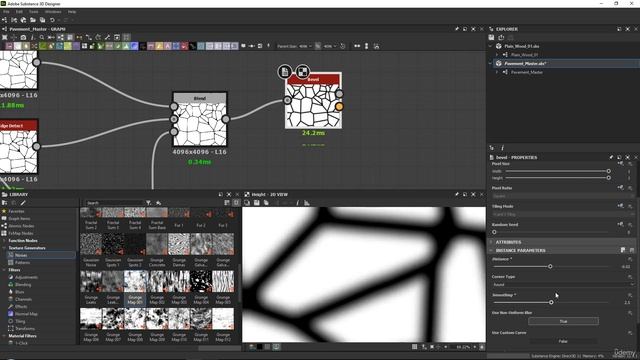The image size is (640, 360).
Task: Adjust the Pixel Size Width slider
Action: pos(557,171)
